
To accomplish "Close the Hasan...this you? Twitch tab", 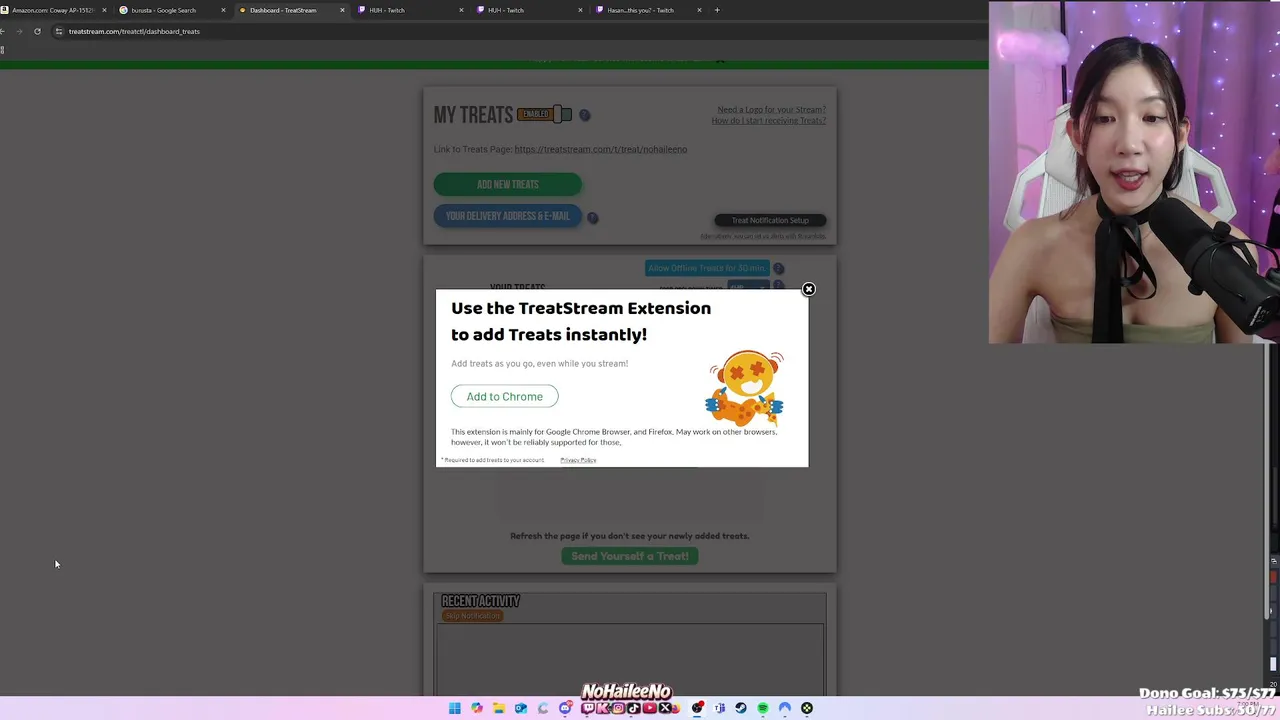I will [x=699, y=10].
